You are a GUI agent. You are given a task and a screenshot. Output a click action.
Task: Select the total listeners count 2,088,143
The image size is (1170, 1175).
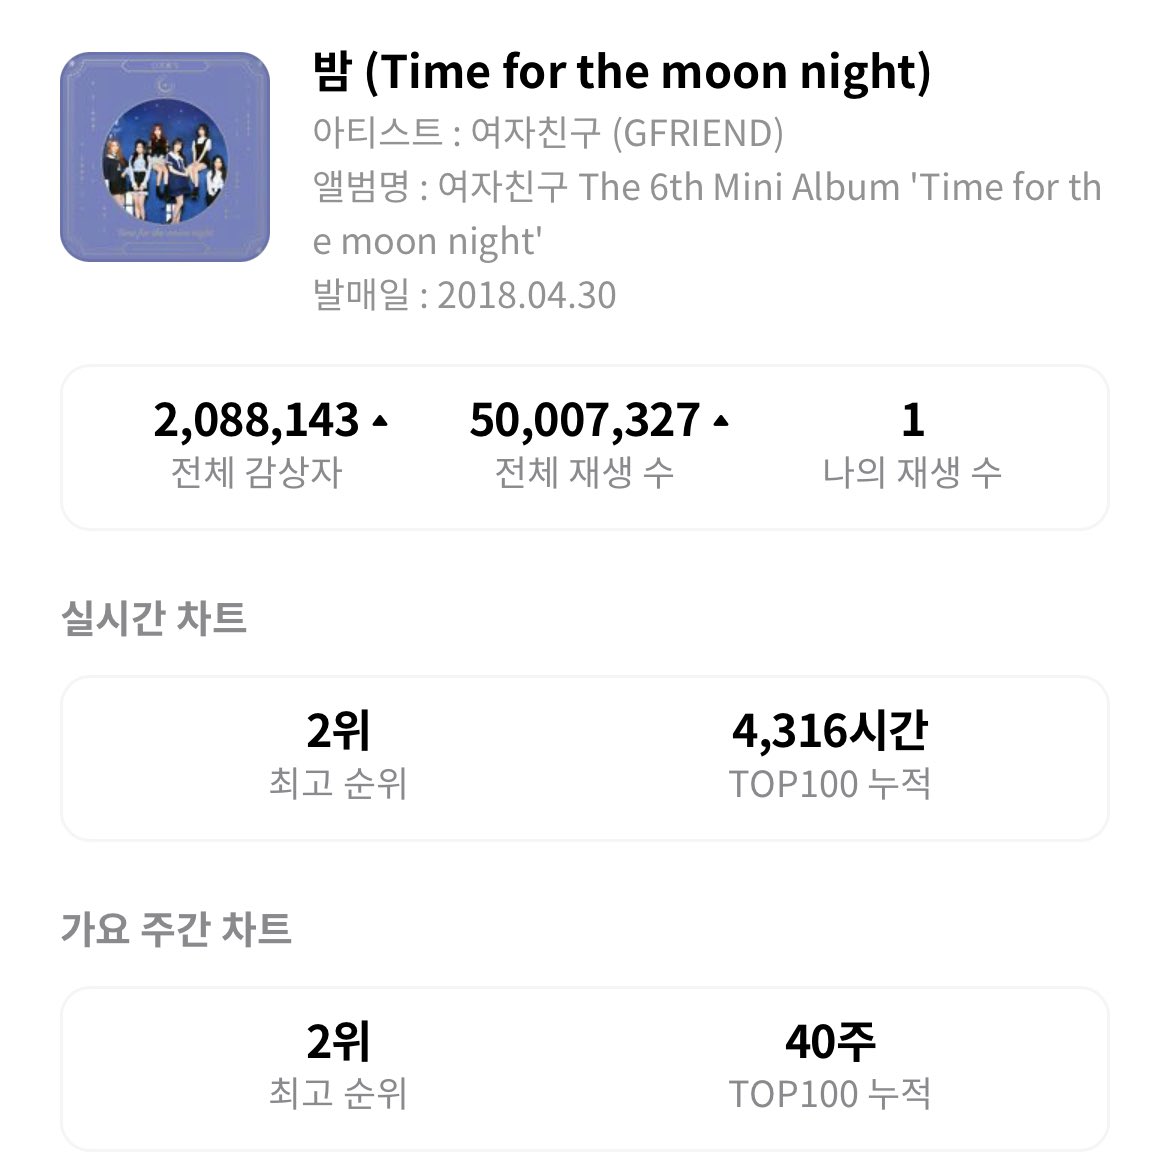pyautogui.click(x=256, y=420)
